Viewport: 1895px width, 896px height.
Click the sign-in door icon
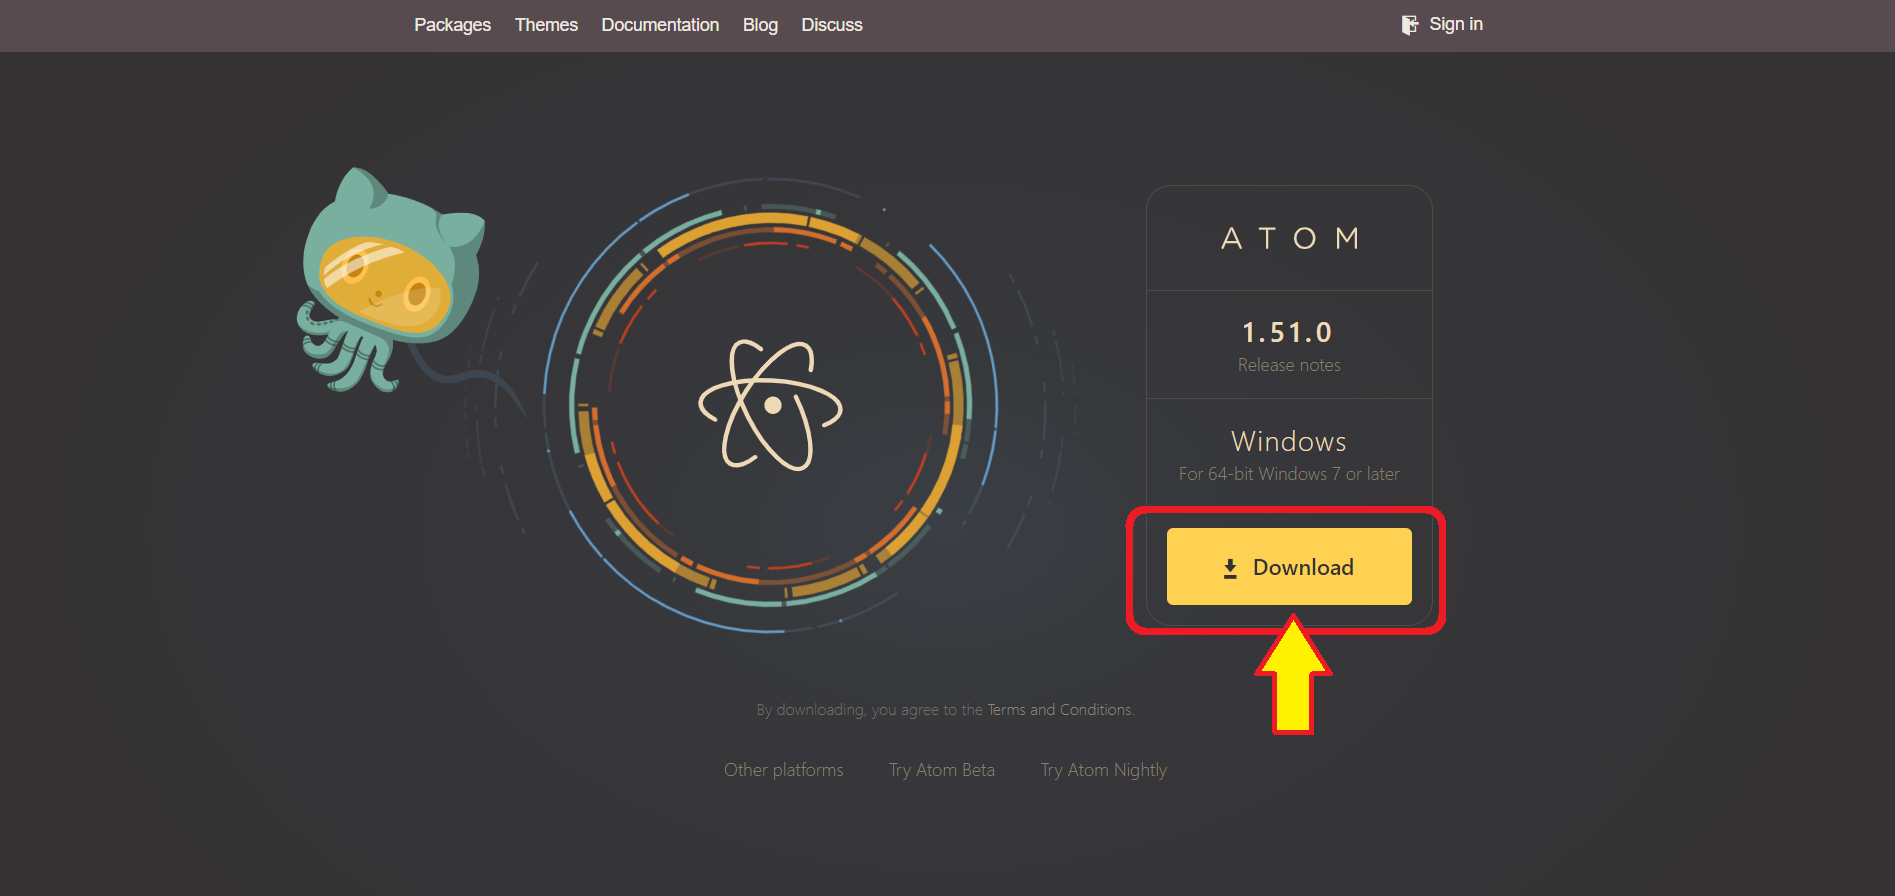[1410, 25]
